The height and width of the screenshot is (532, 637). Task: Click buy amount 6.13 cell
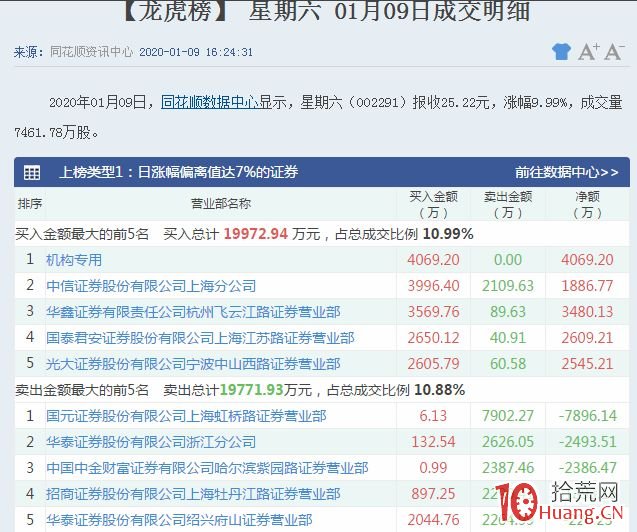coord(433,416)
